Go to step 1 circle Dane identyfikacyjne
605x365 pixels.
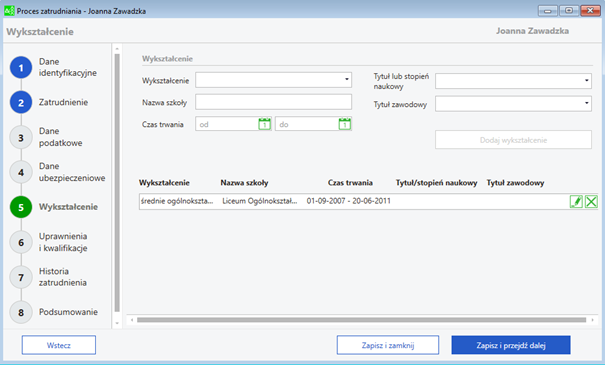point(21,68)
